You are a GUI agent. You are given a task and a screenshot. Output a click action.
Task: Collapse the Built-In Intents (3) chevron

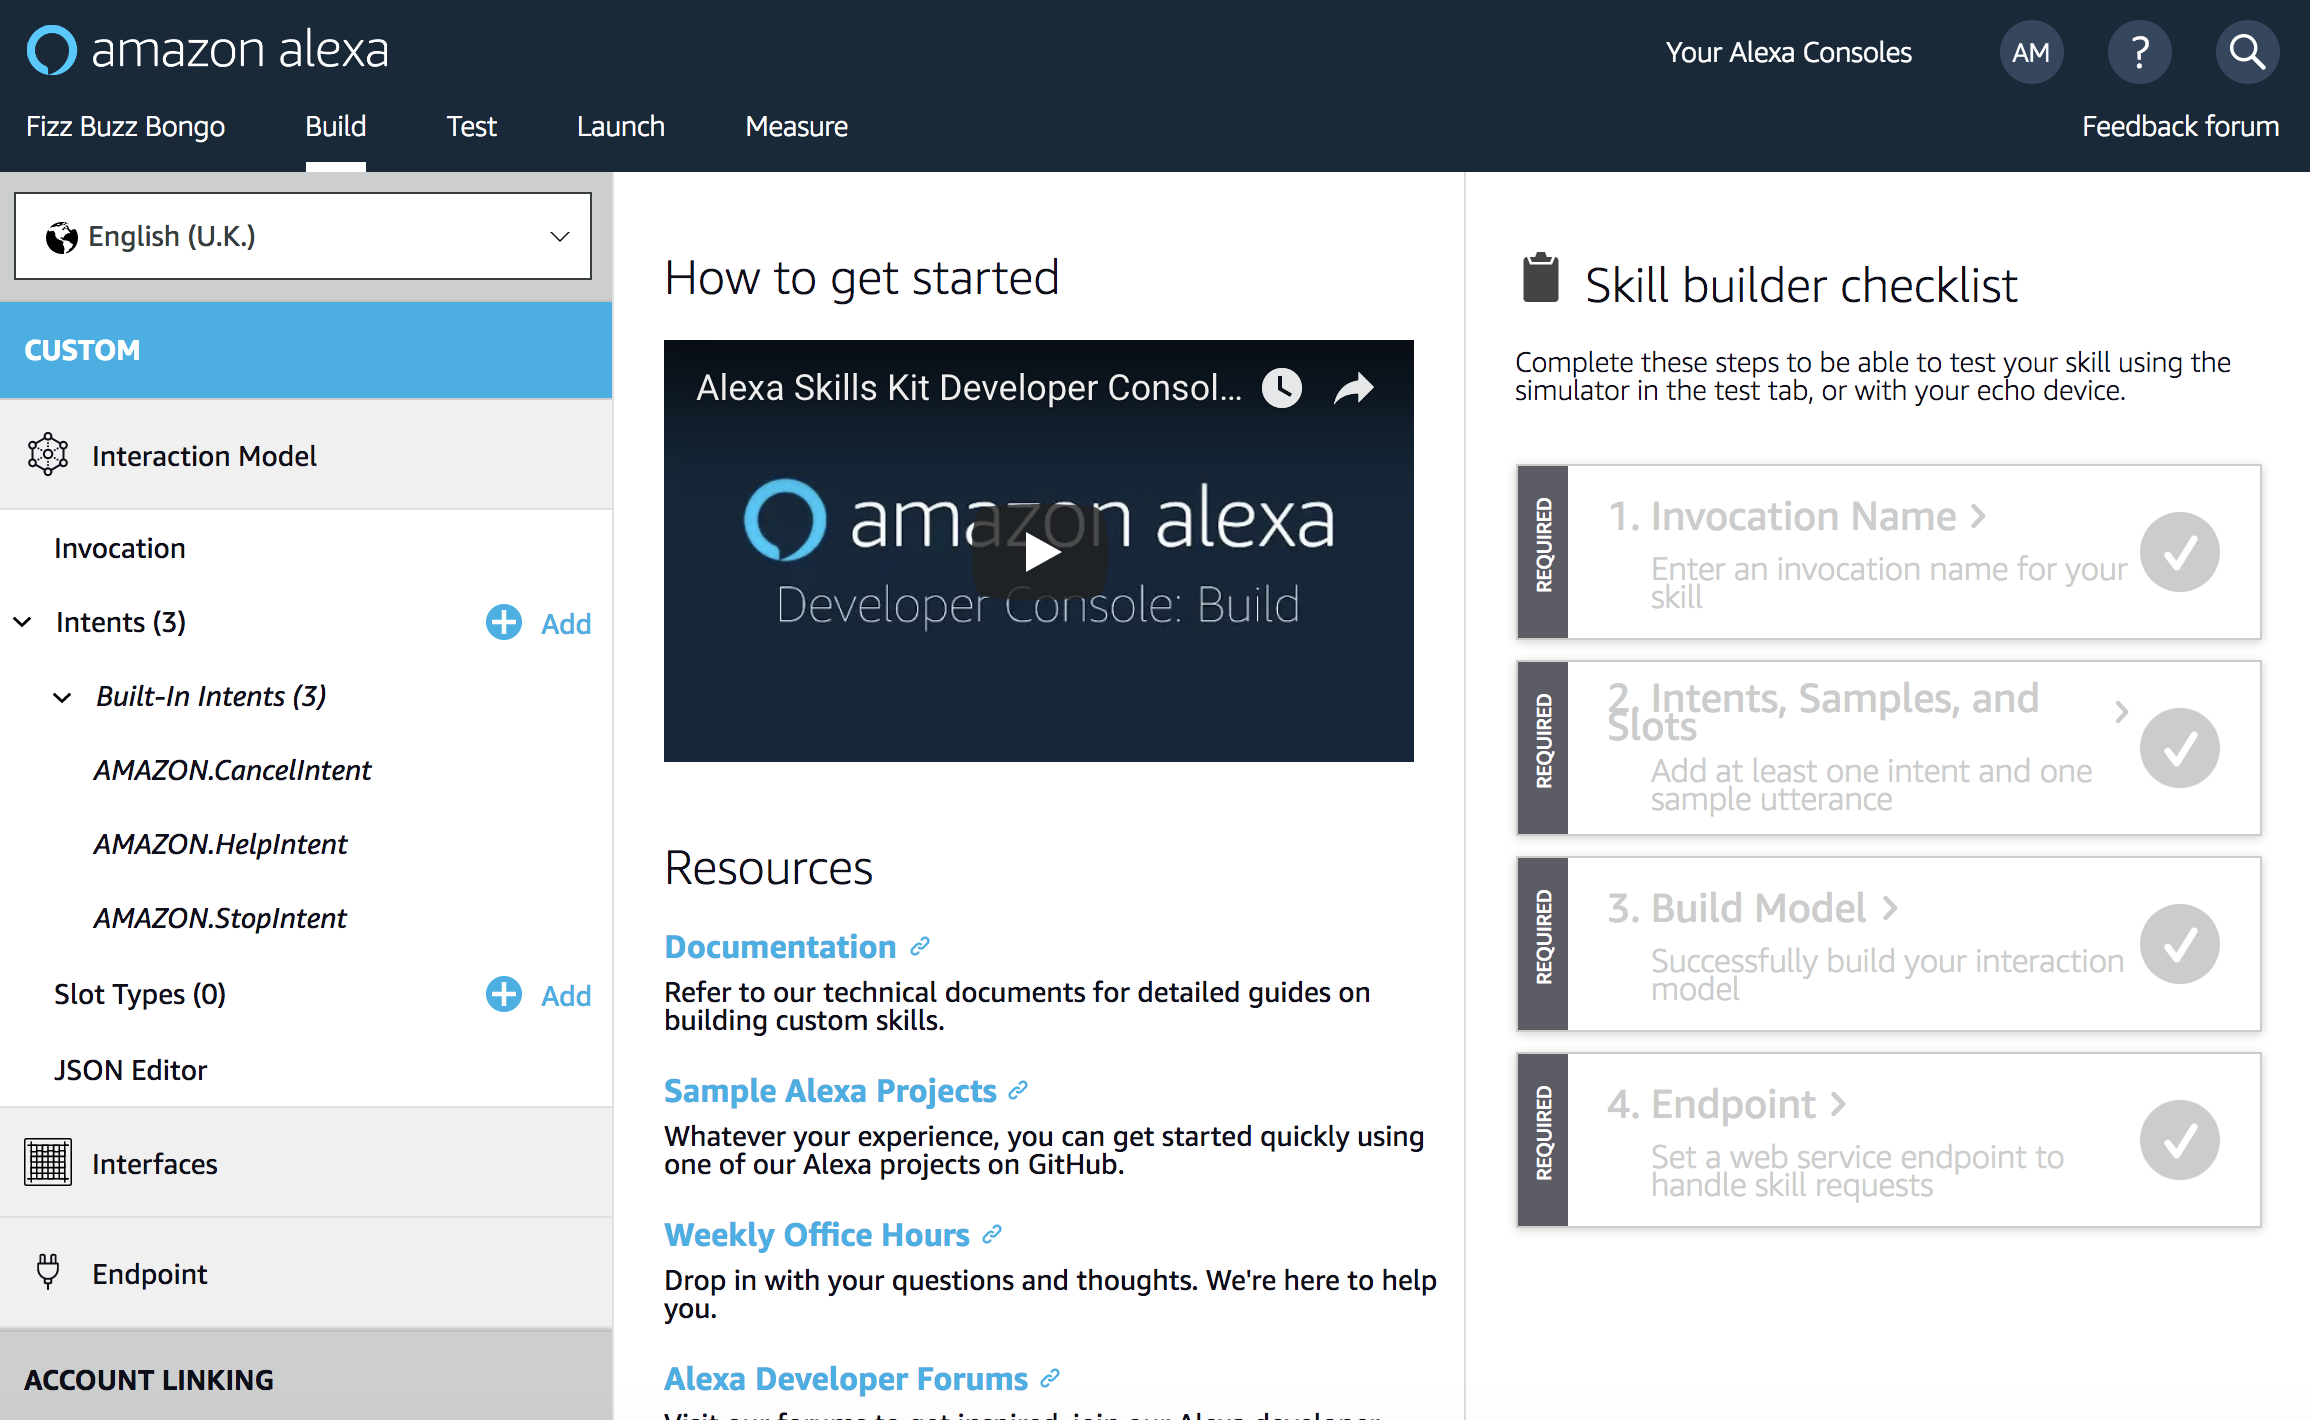pos(62,696)
